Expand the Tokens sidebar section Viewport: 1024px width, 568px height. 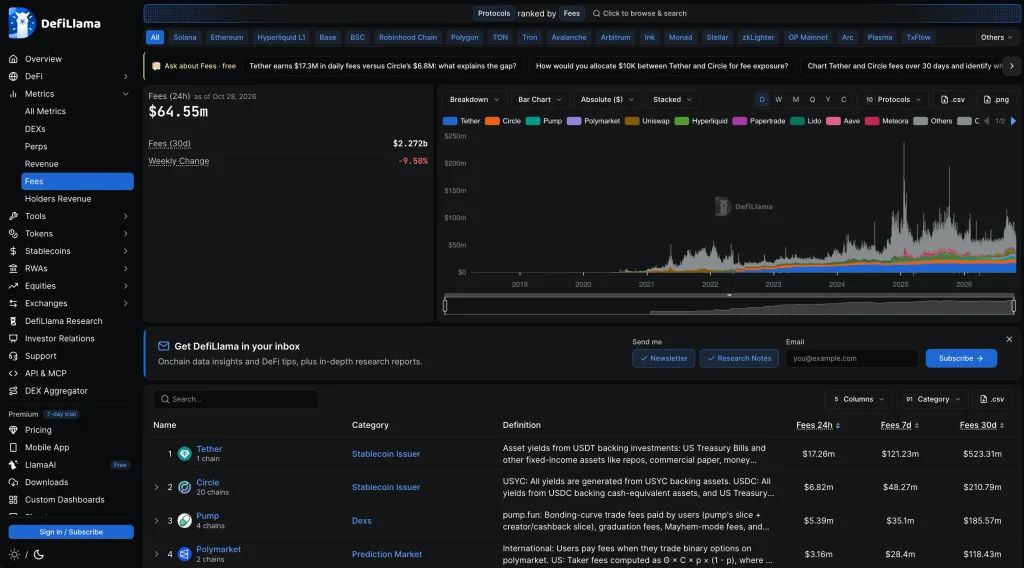pos(125,234)
